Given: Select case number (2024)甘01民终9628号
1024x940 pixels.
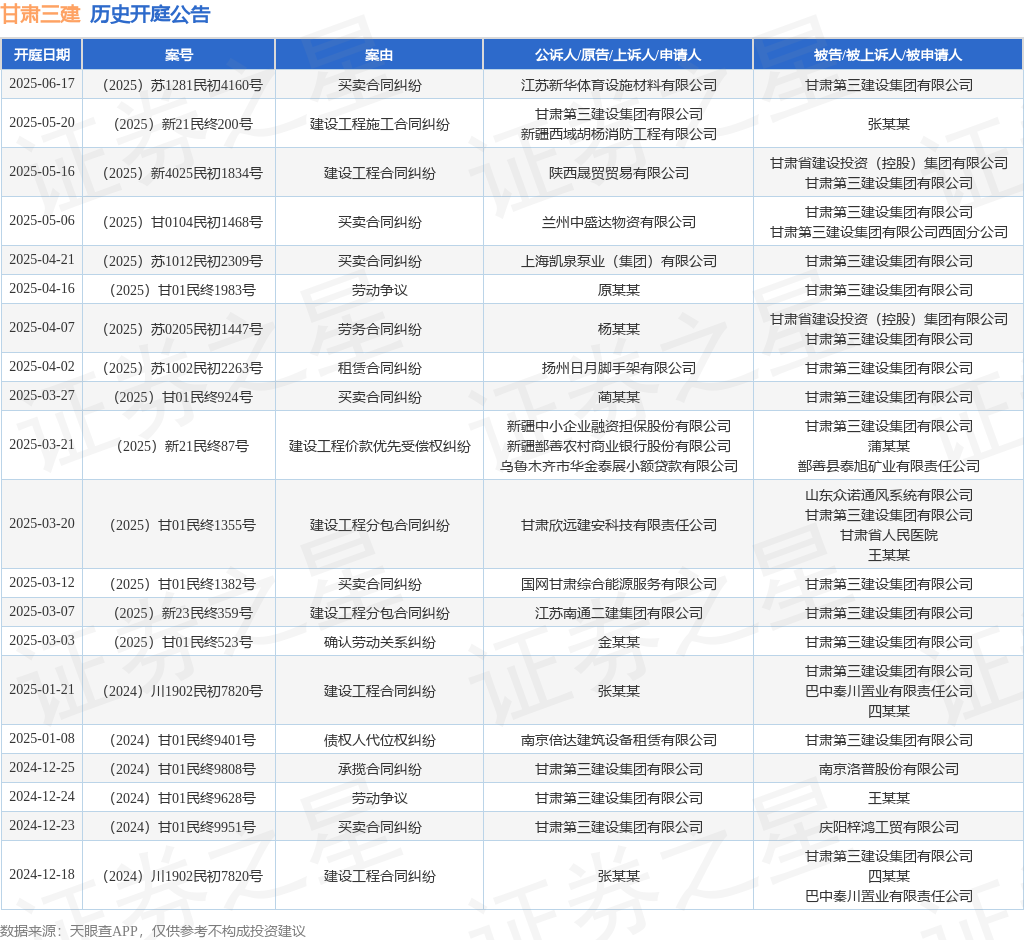Looking at the screenshot, I should click(183, 798).
